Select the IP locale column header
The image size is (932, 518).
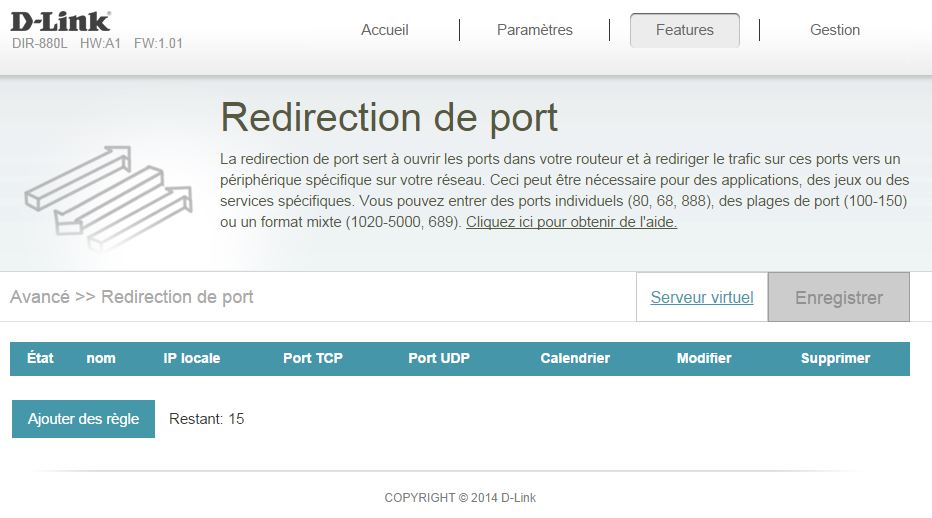click(192, 358)
